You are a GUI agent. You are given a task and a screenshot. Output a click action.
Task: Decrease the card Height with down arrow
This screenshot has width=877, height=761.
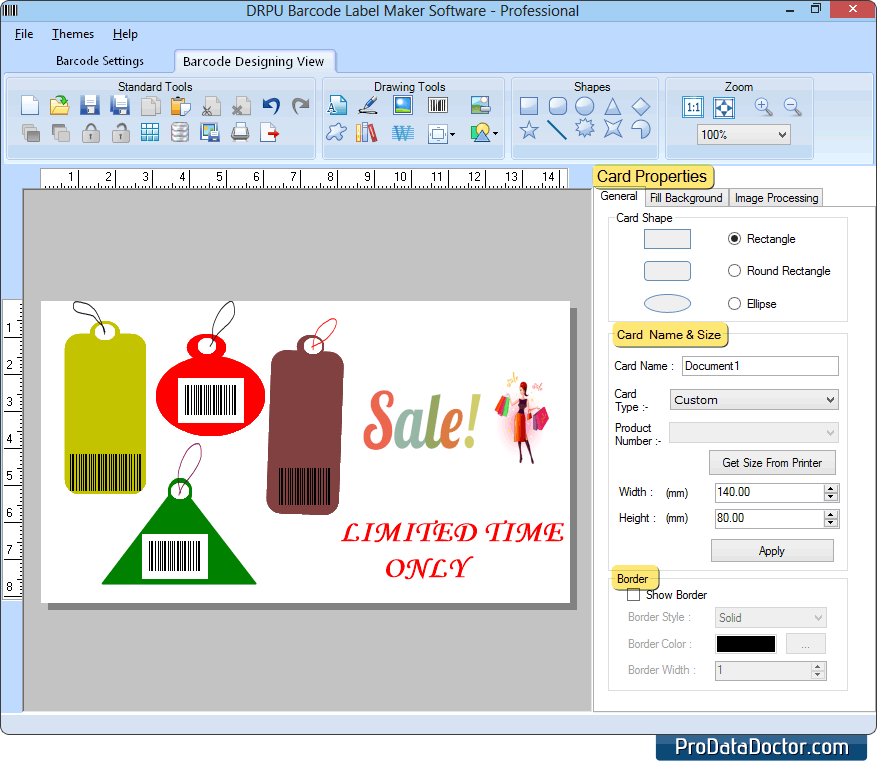[x=831, y=523]
